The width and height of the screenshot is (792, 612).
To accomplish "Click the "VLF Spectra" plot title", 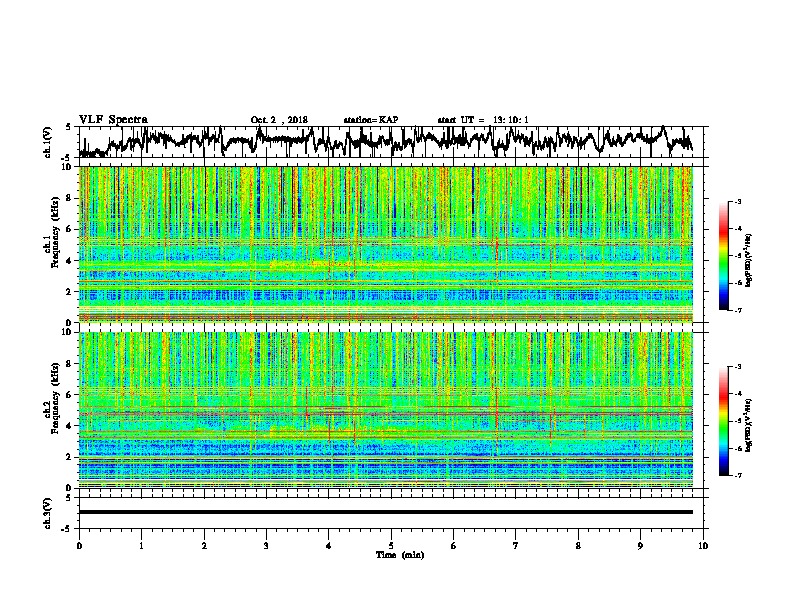I will (113, 120).
